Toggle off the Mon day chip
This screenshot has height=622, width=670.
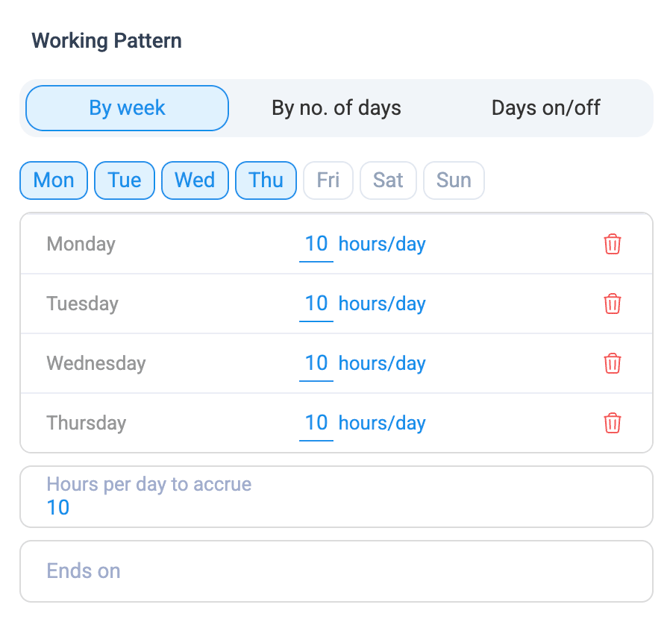[x=54, y=180]
